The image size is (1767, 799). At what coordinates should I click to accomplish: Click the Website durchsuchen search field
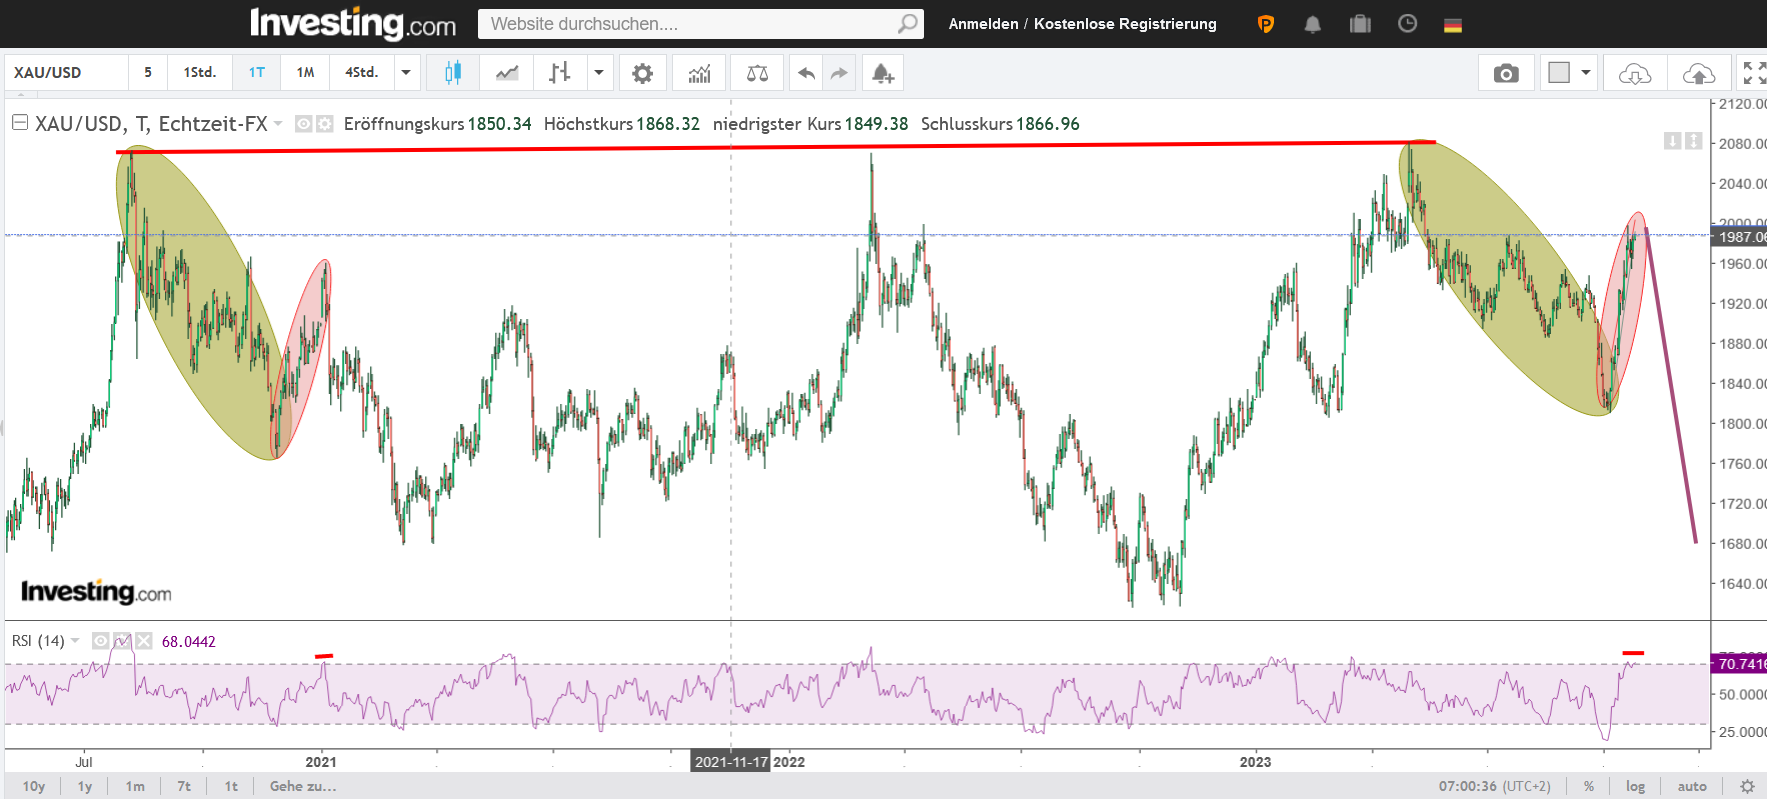pos(690,24)
